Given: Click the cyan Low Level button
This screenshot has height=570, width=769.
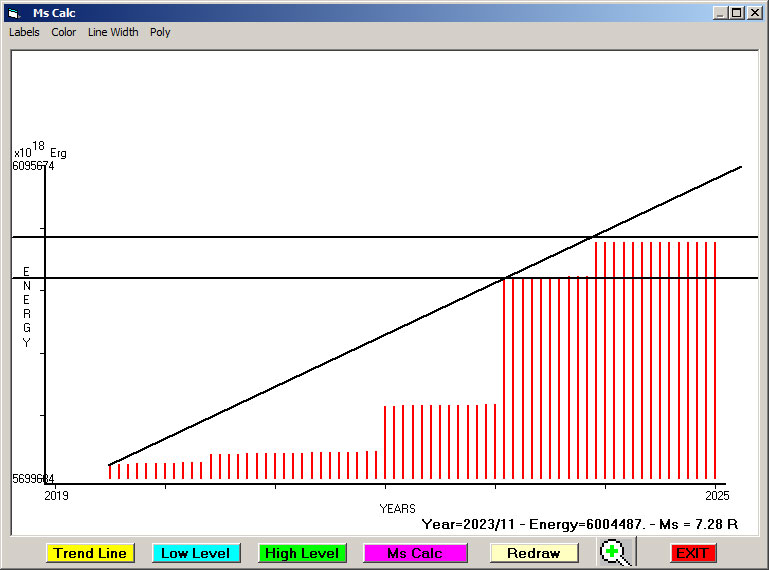Looking at the screenshot, I should pos(196,553).
